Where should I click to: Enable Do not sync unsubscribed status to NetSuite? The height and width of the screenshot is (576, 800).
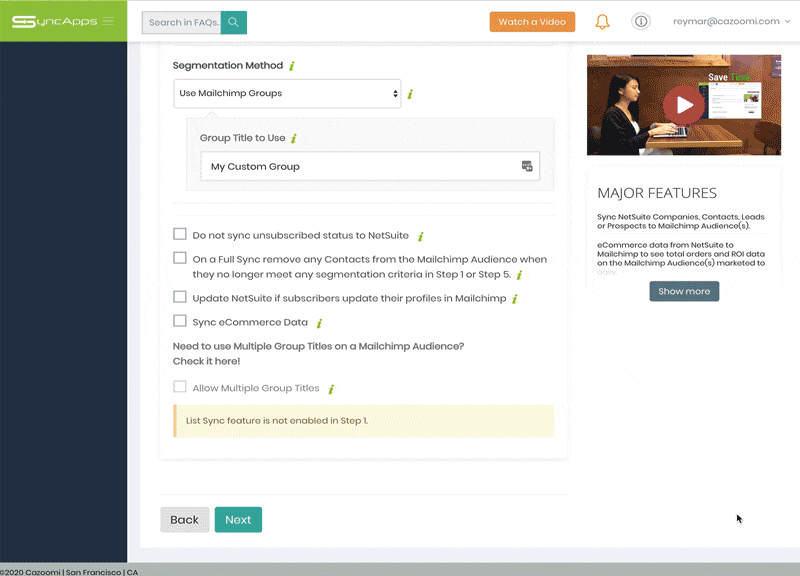point(180,234)
